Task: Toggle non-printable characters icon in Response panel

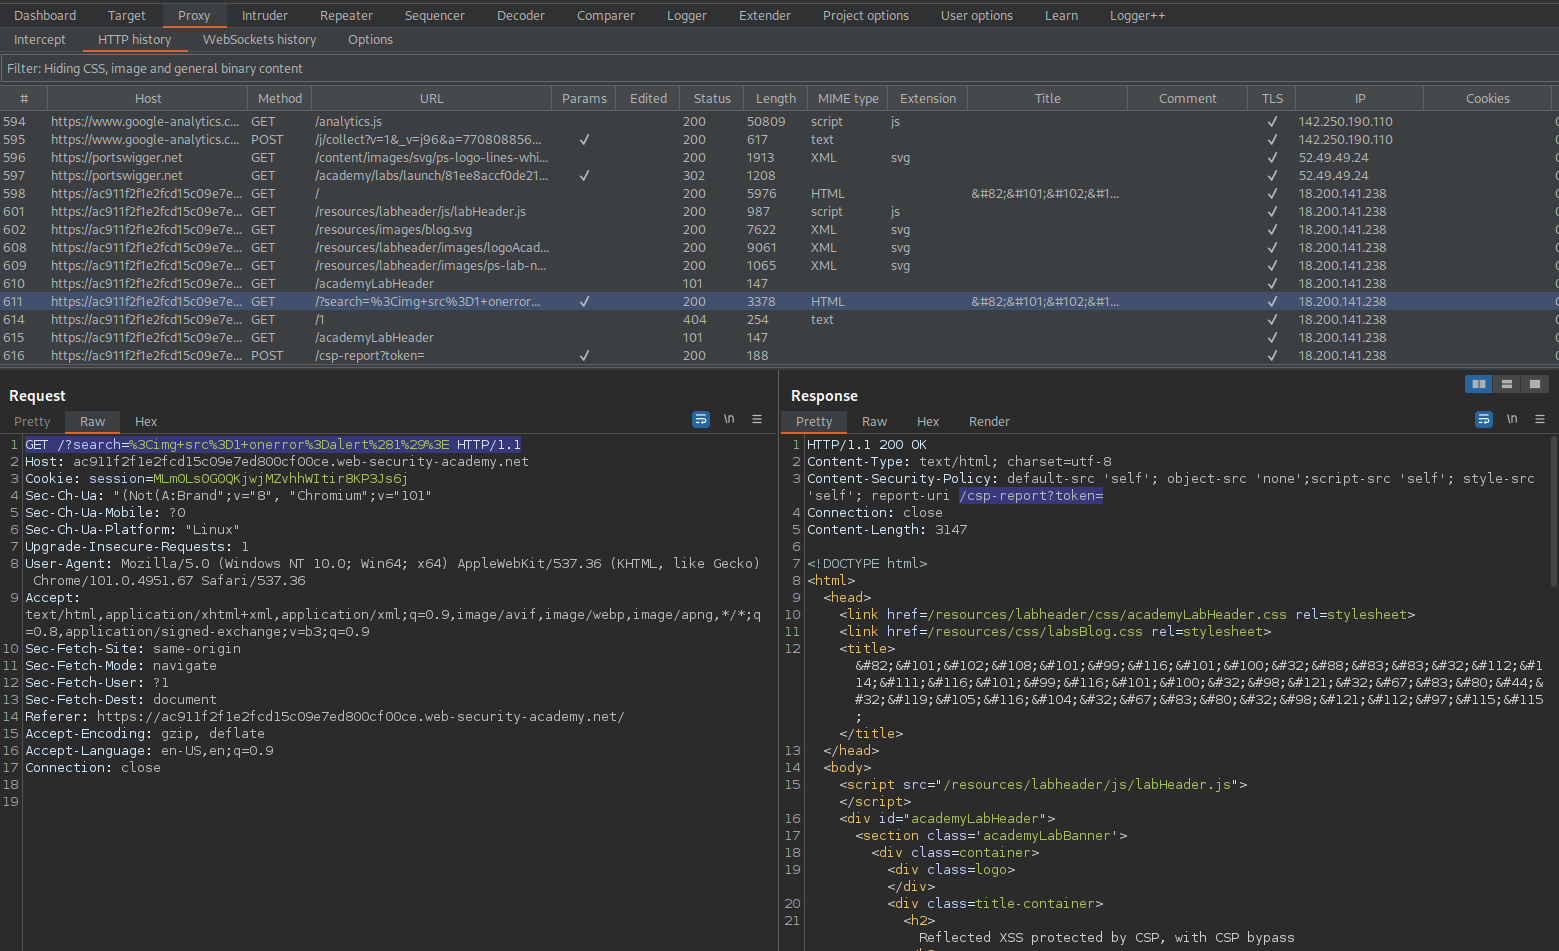Action: (x=1512, y=419)
